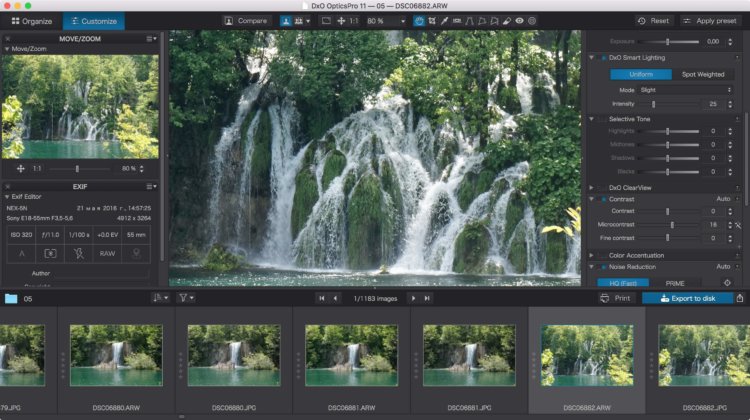Collapse the Contrast section

pos(592,199)
